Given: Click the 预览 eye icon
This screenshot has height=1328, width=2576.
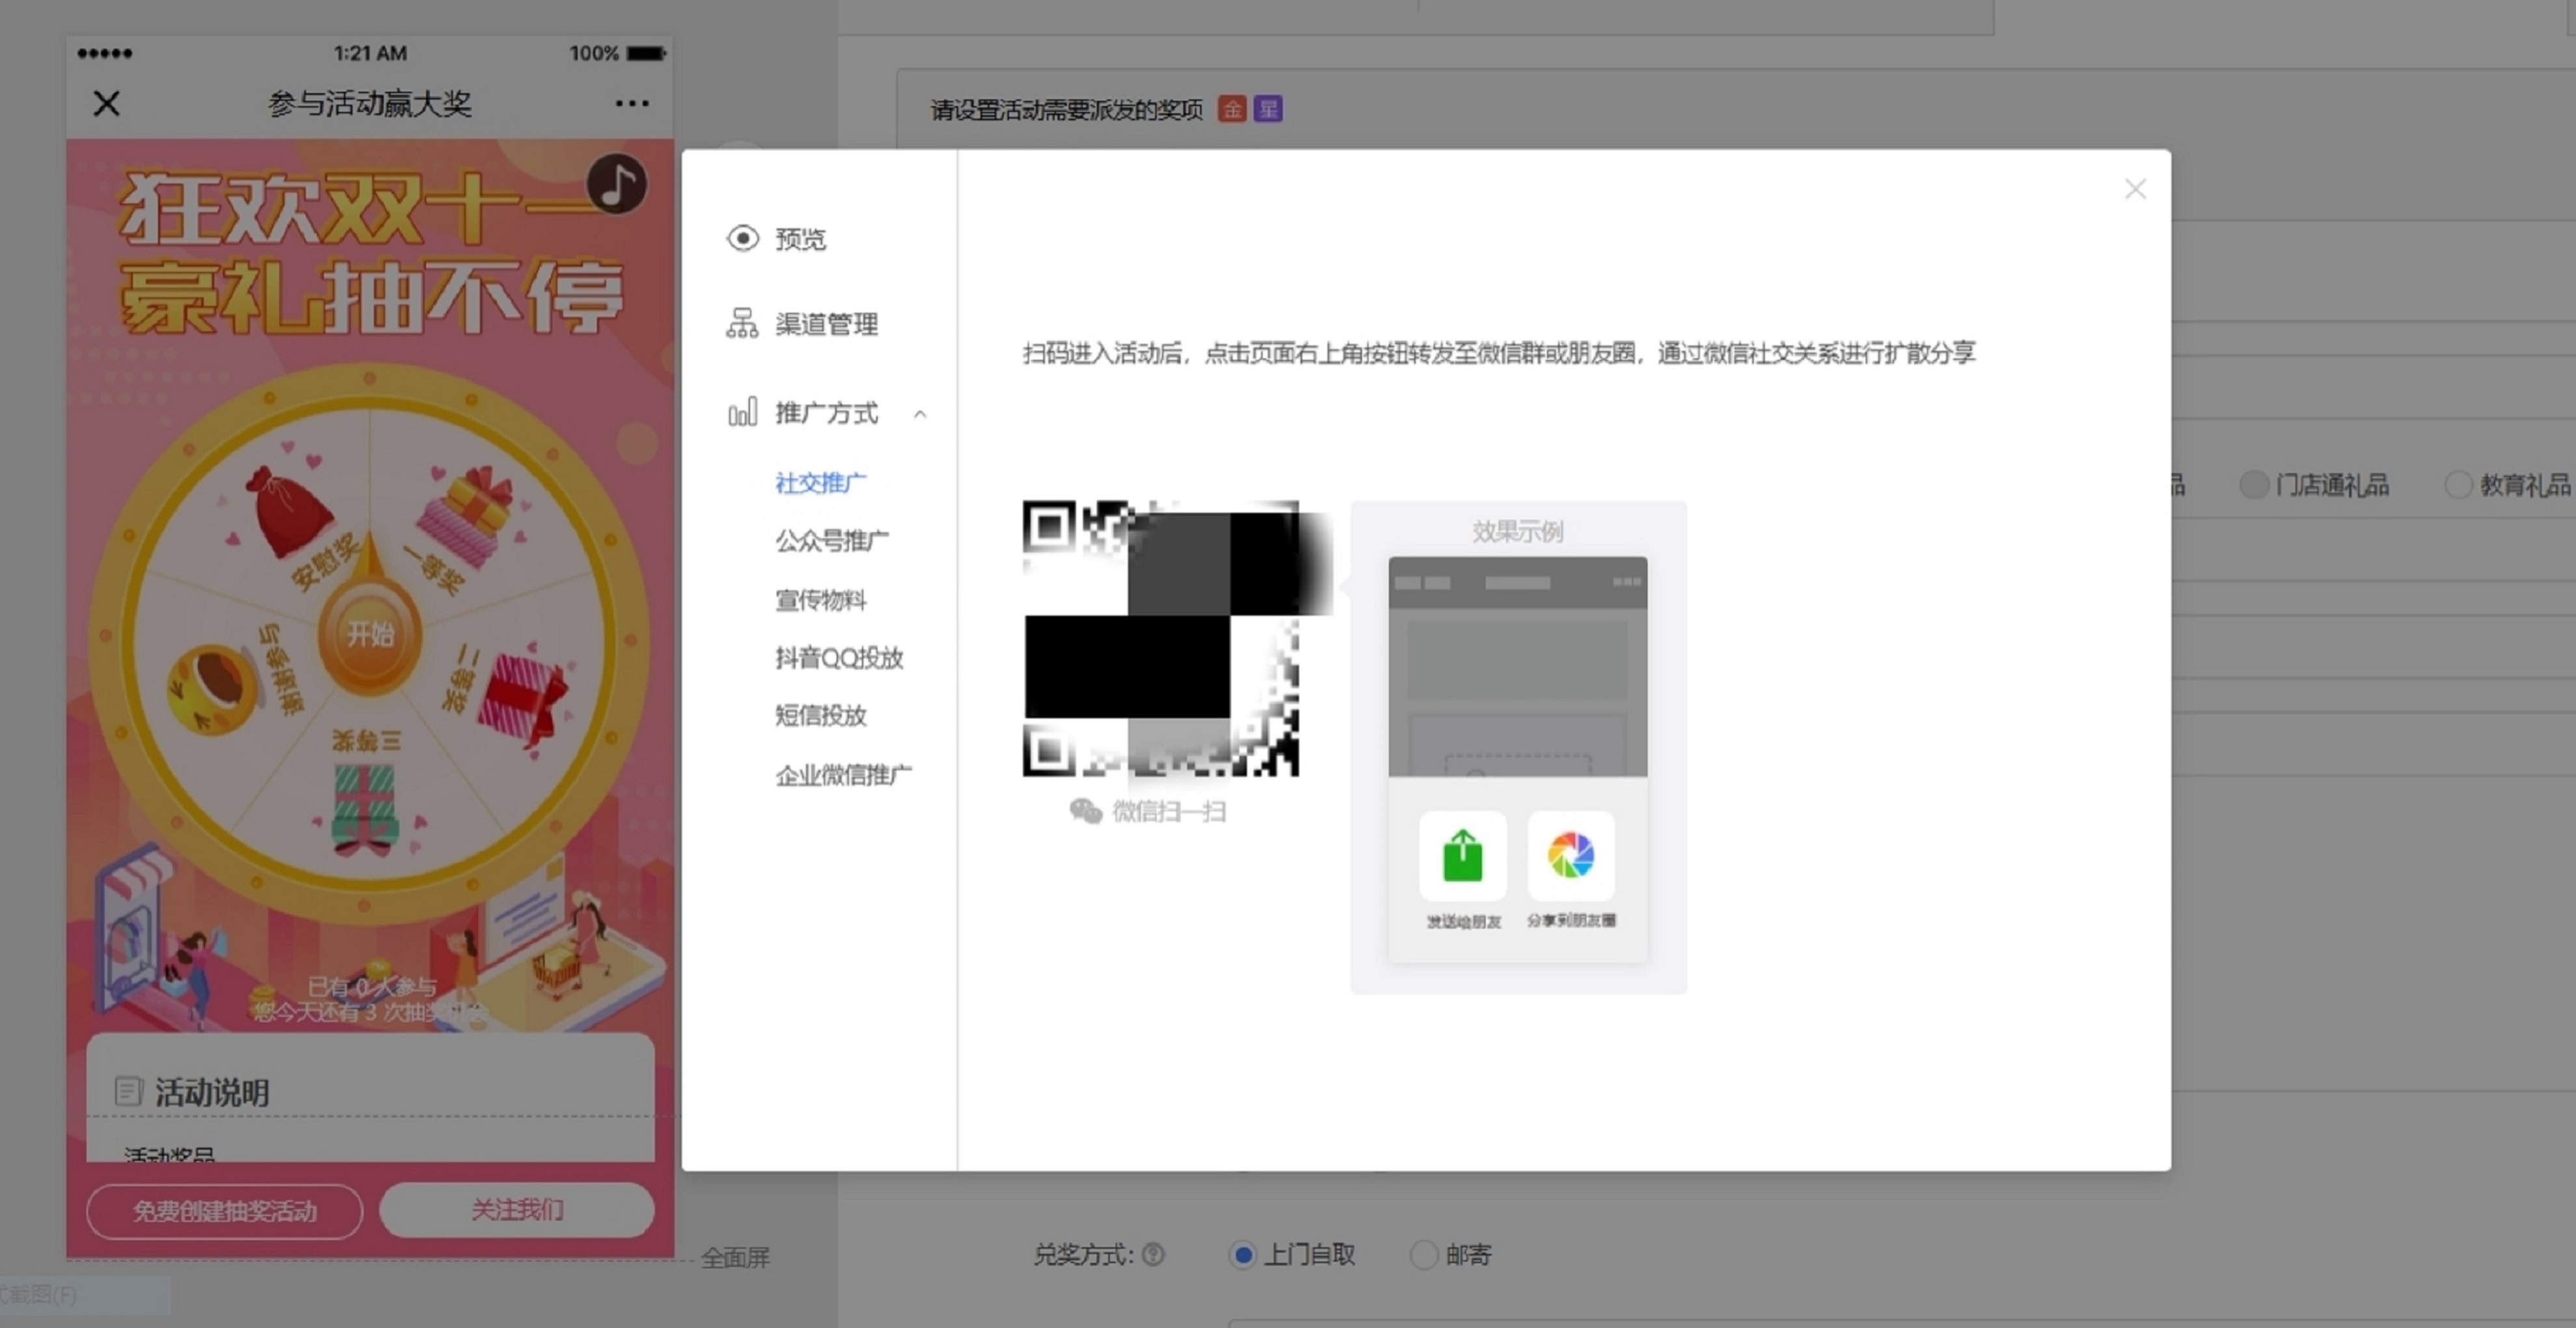Looking at the screenshot, I should coord(742,238).
